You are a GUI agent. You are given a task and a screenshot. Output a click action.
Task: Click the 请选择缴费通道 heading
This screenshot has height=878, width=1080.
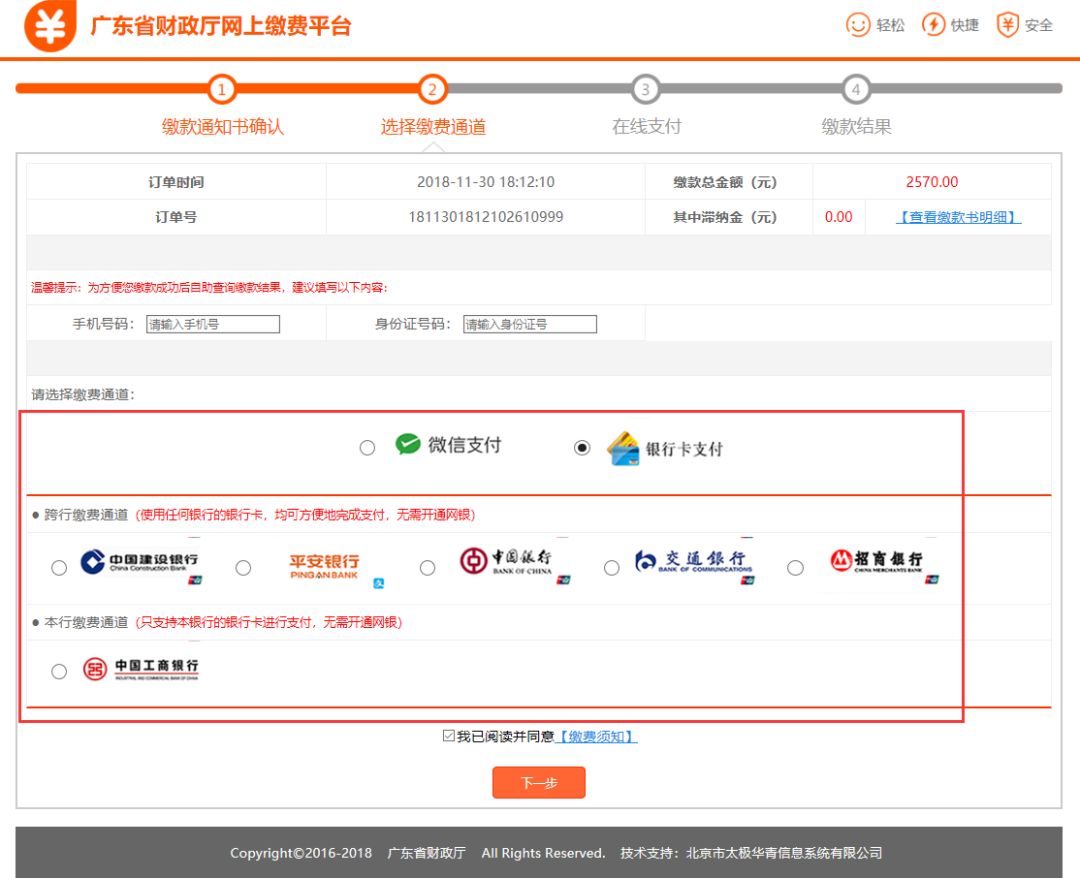pos(83,395)
